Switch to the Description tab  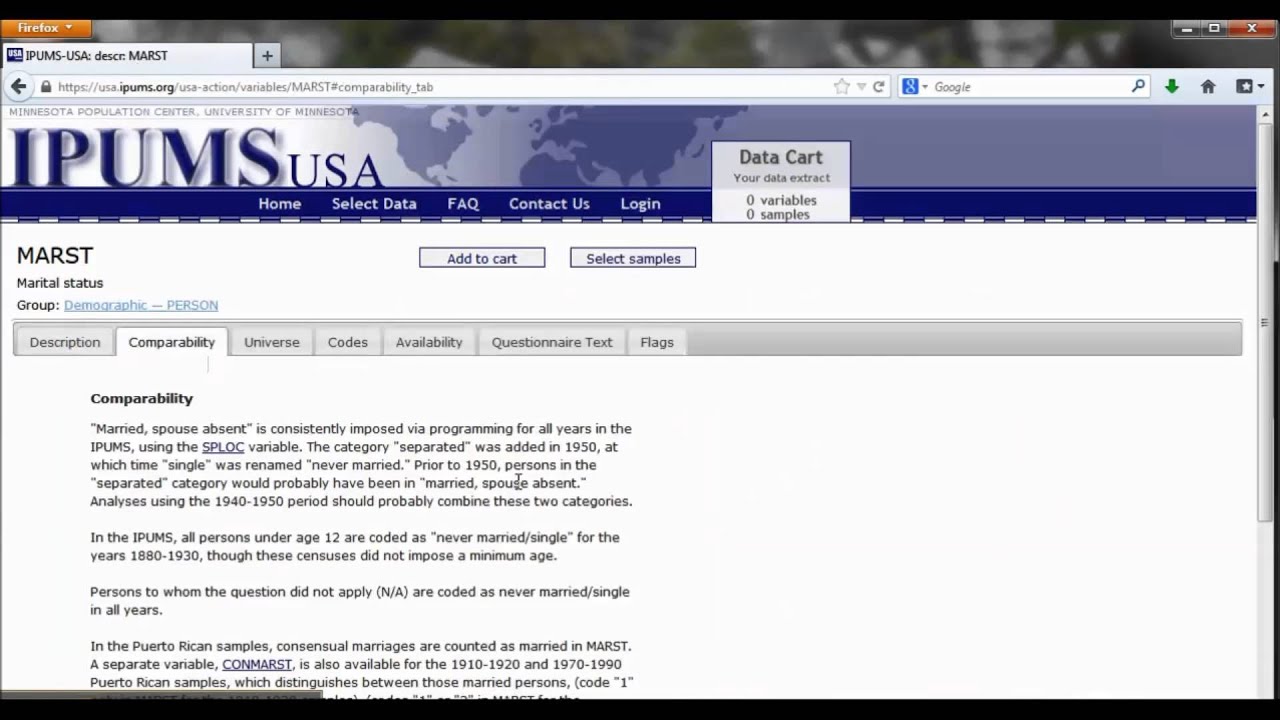tap(65, 342)
